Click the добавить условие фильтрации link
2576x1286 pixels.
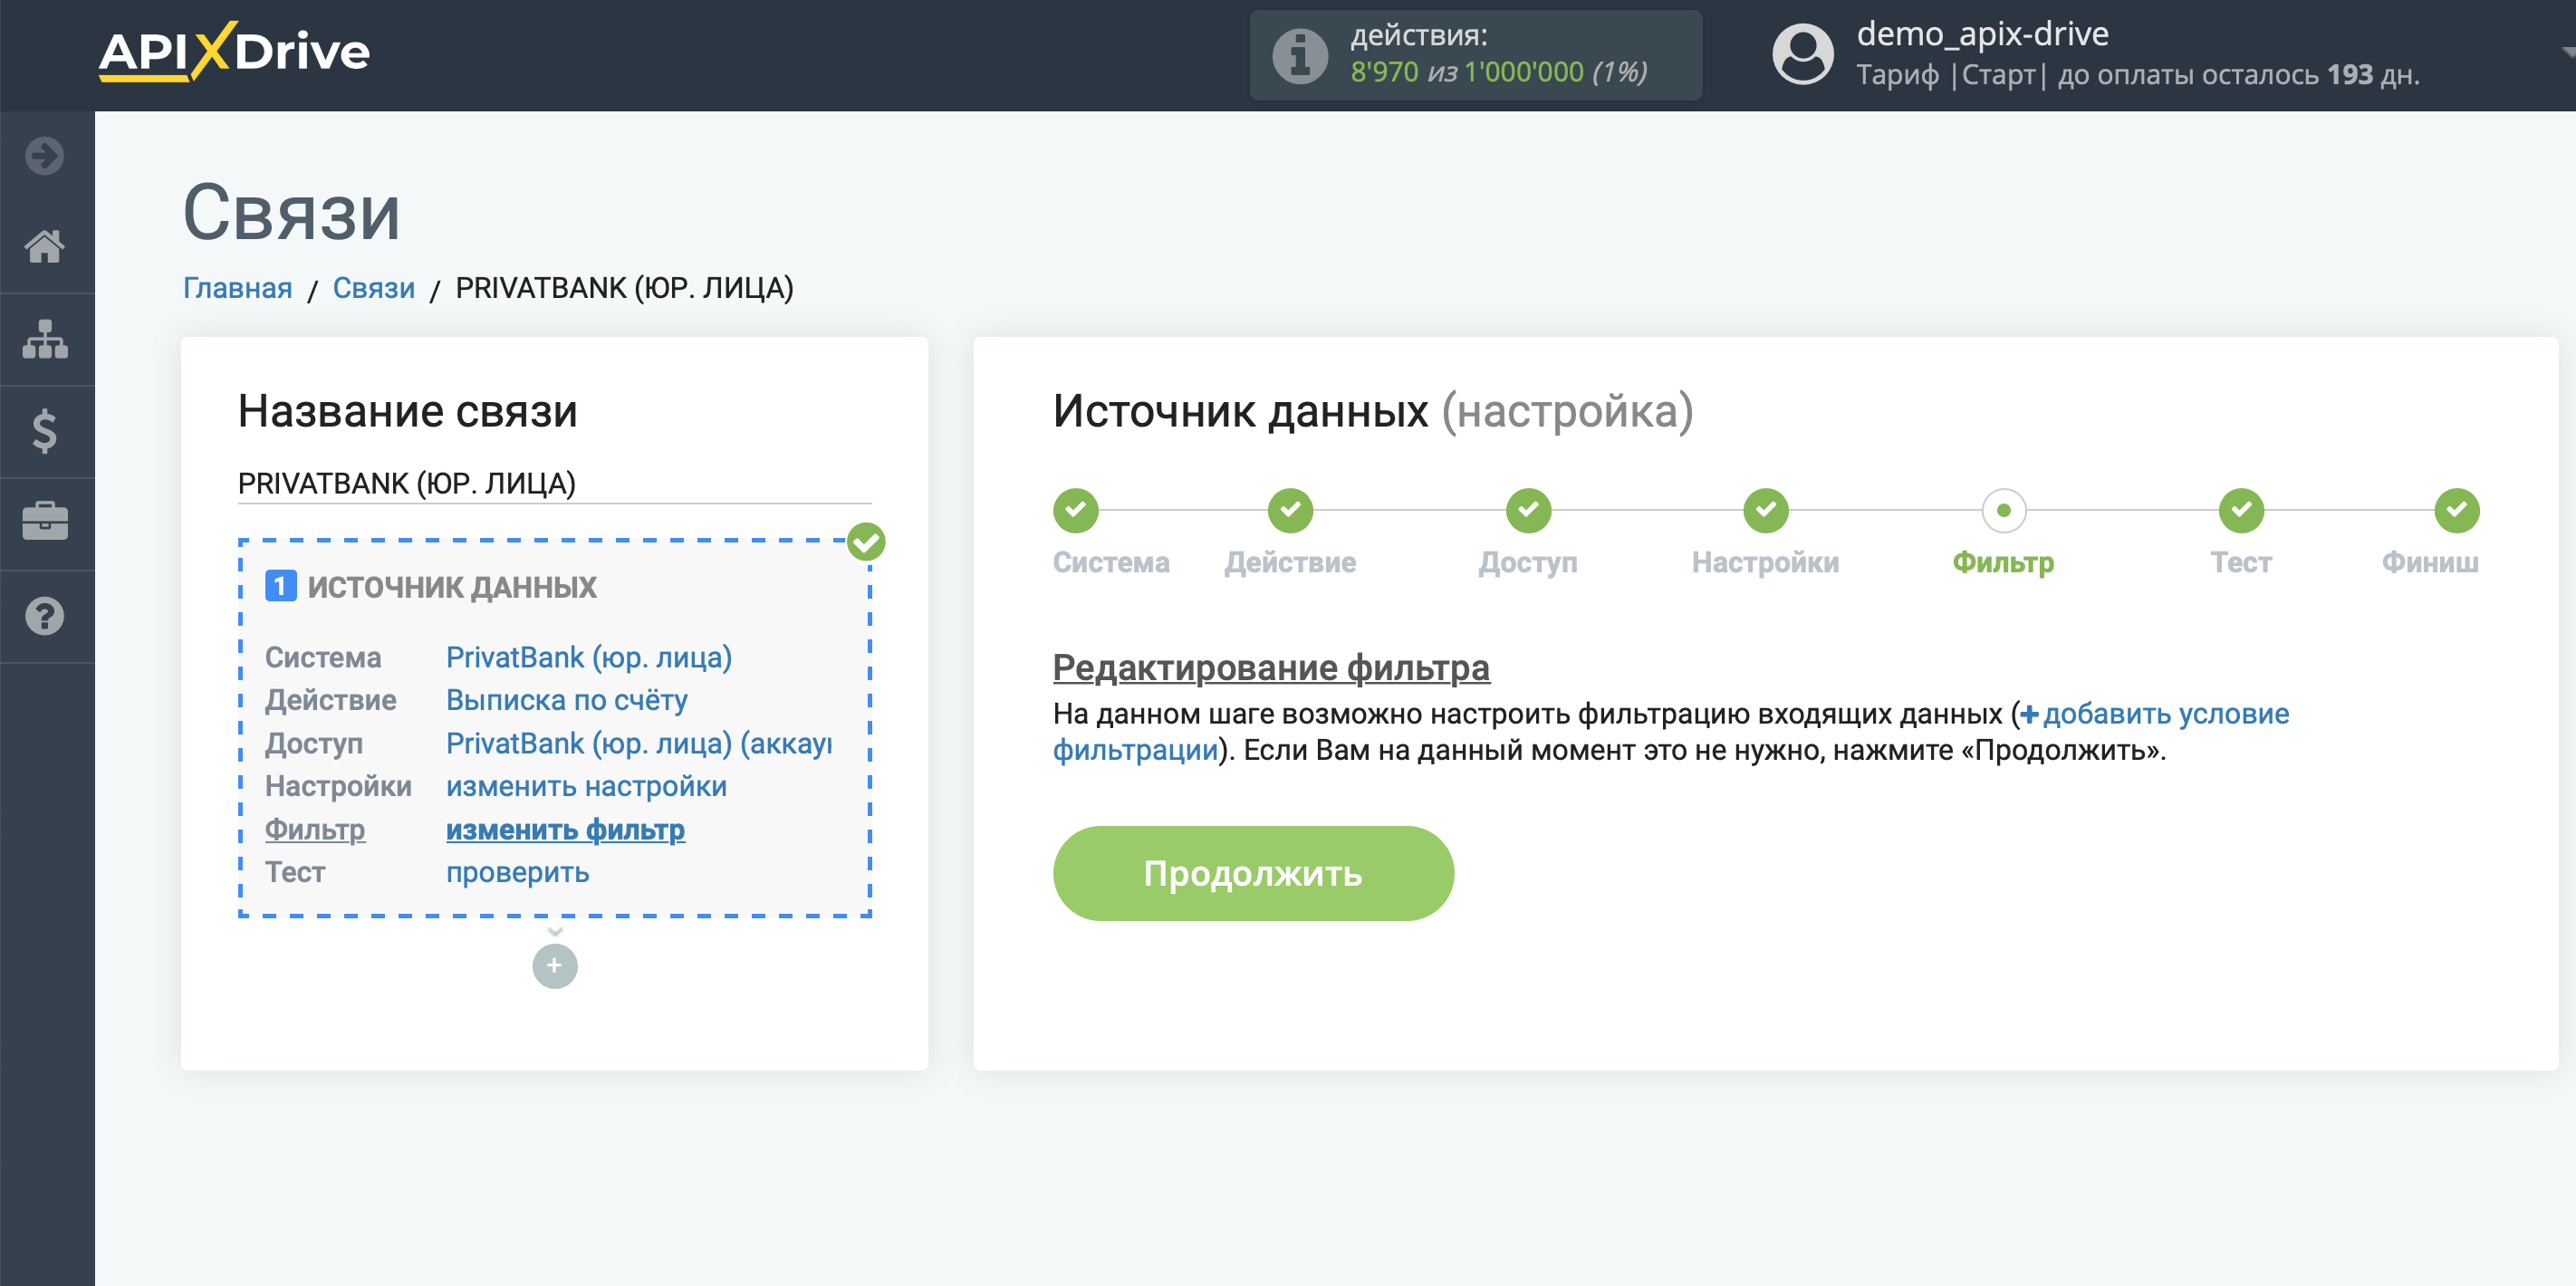pyautogui.click(x=2155, y=714)
